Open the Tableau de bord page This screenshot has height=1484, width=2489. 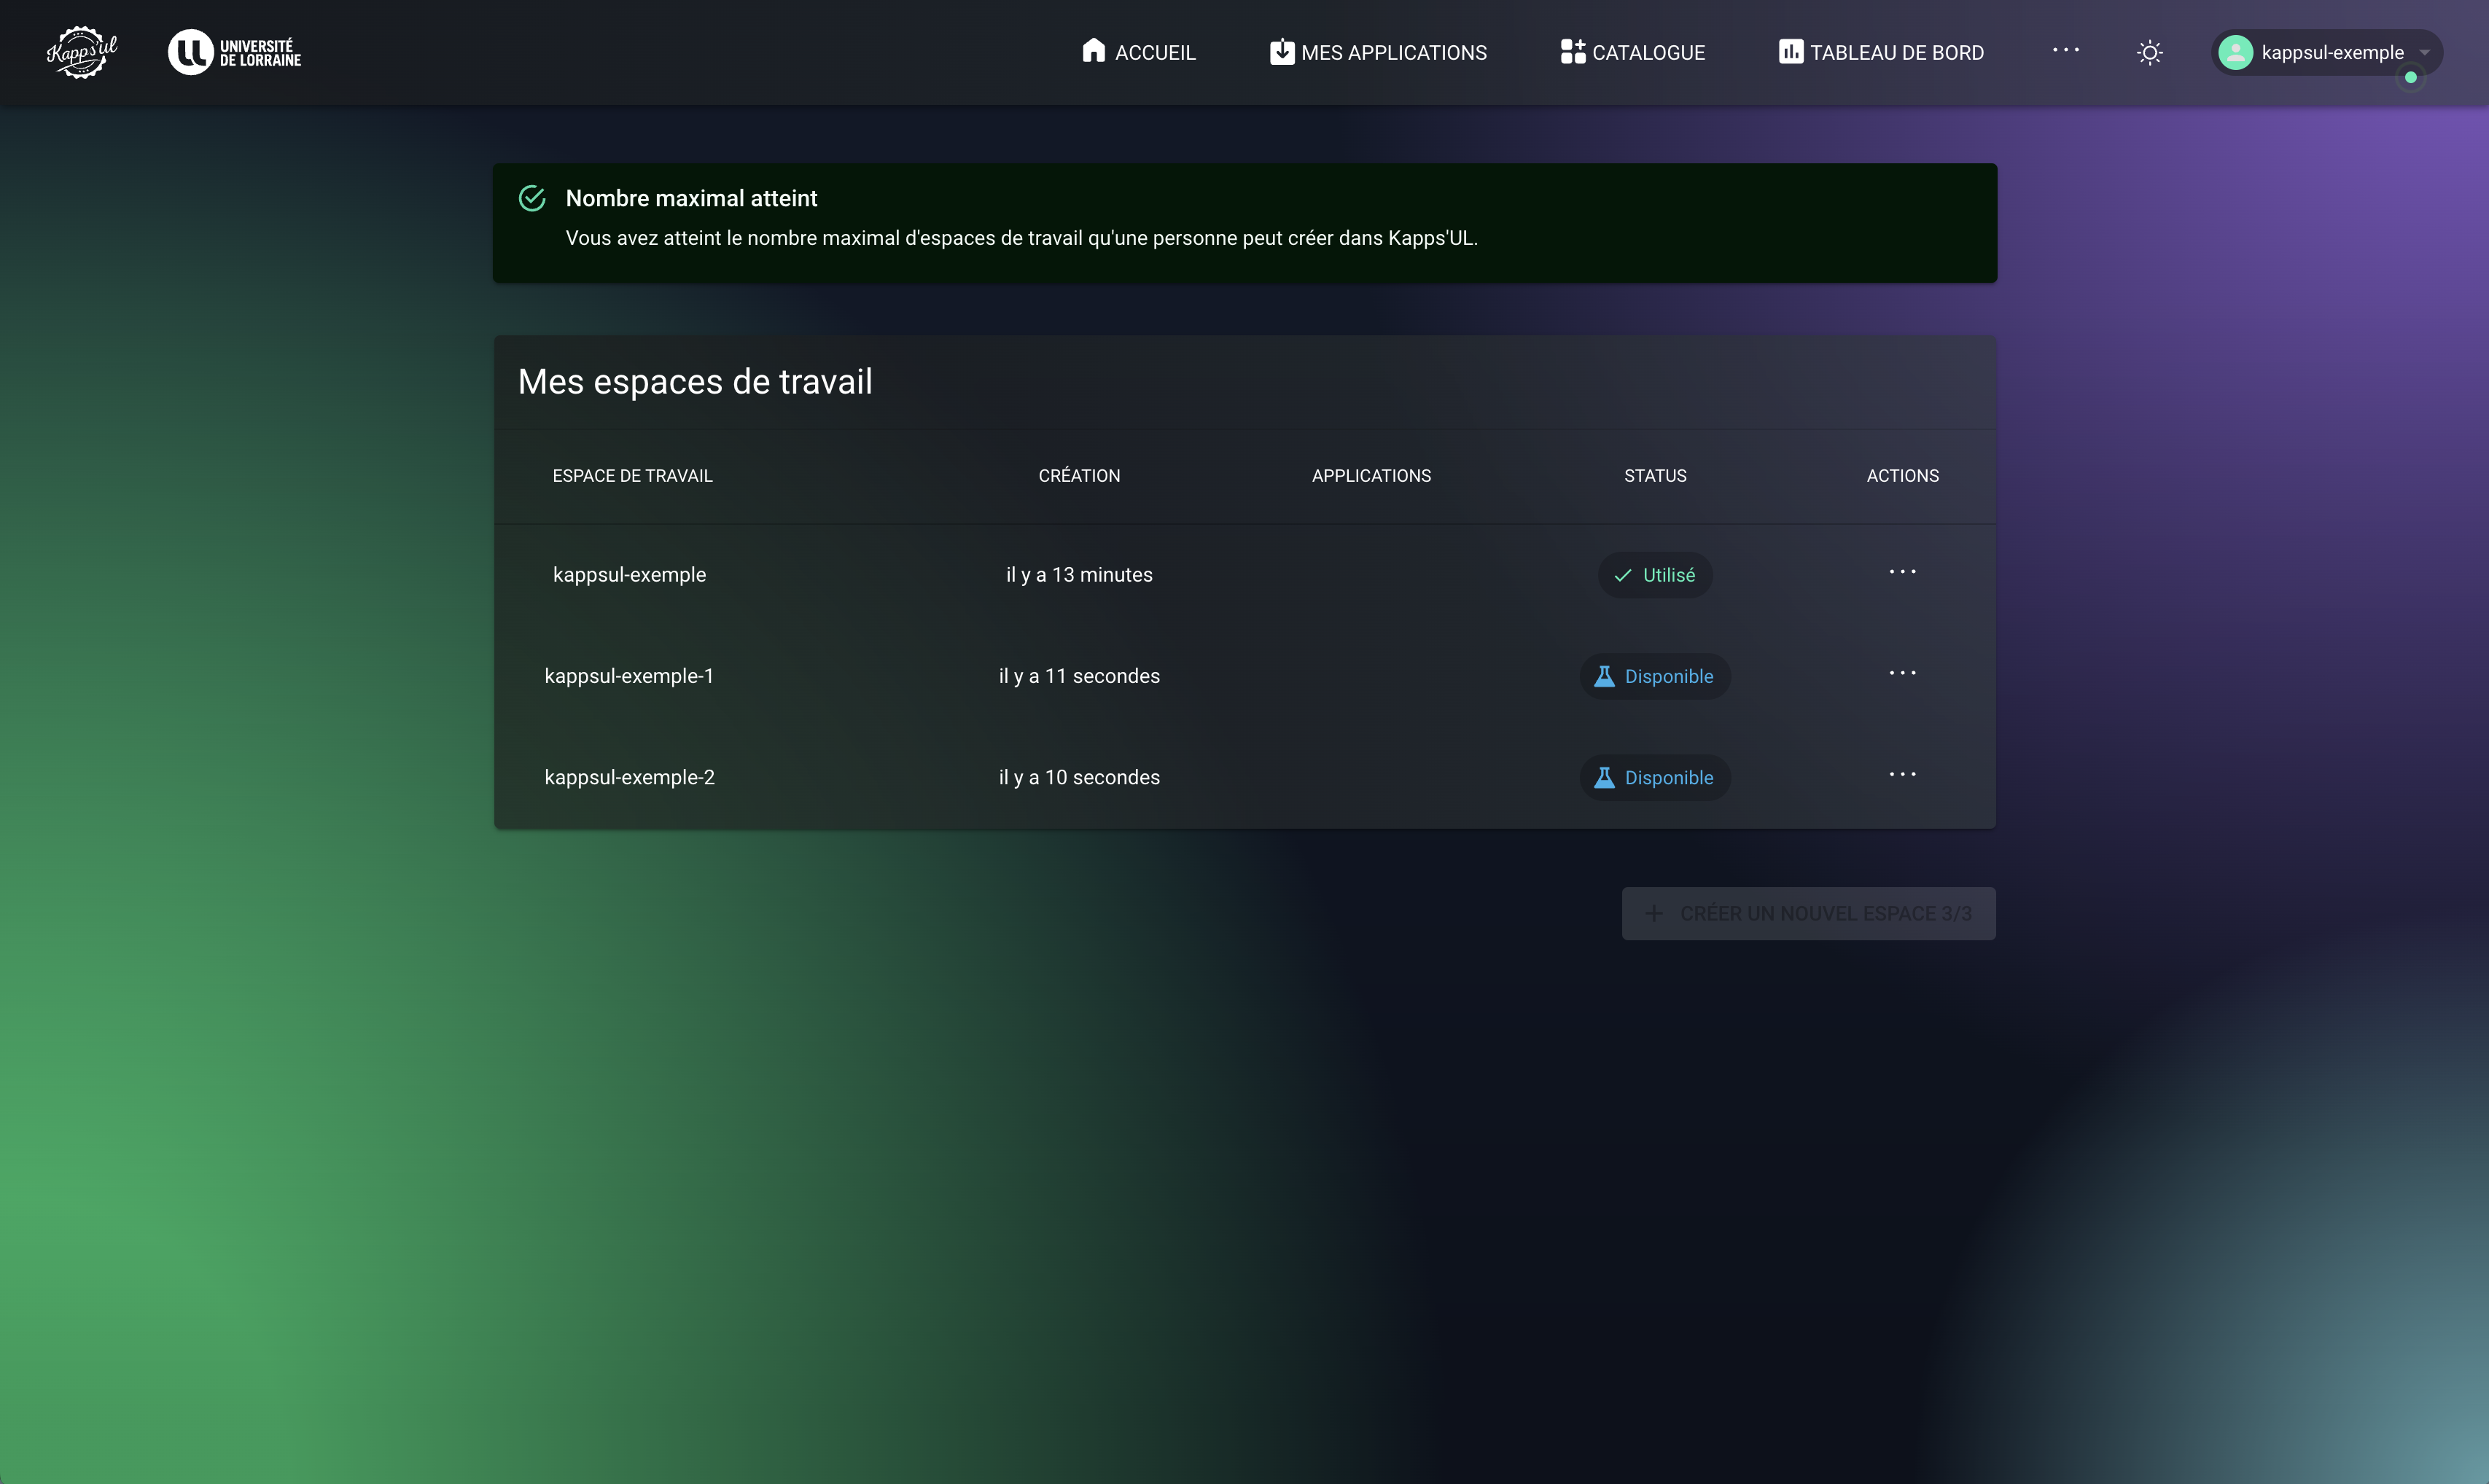1881,52
